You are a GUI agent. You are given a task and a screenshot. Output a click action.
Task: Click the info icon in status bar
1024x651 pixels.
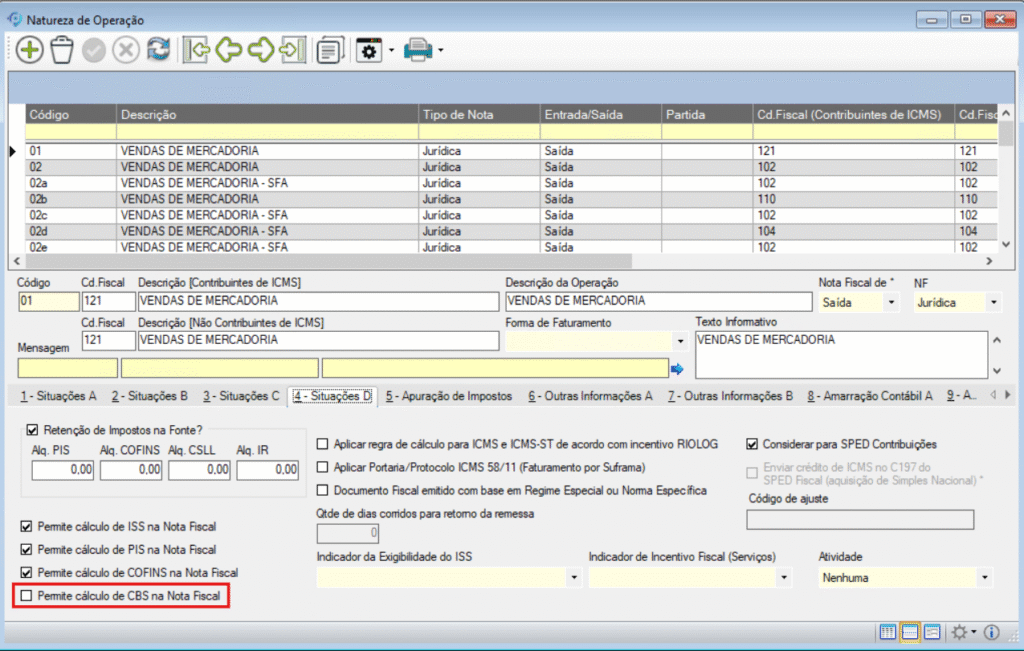(x=992, y=632)
